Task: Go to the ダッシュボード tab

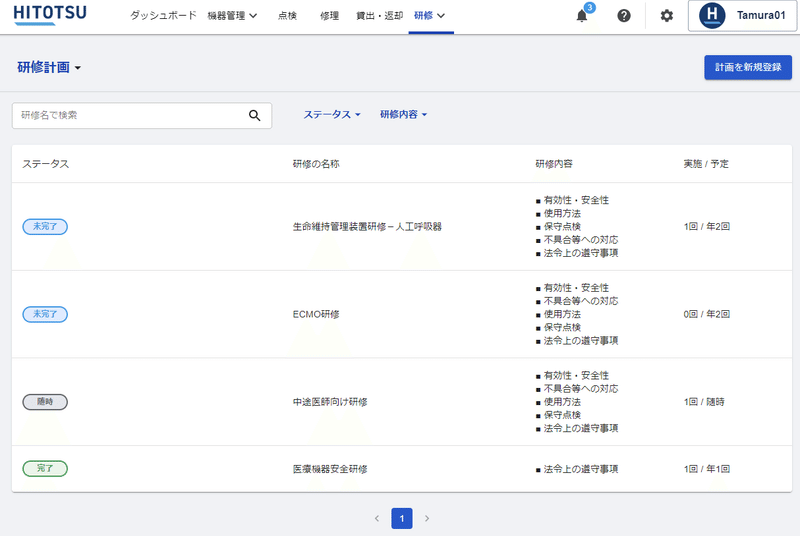Action: (163, 16)
